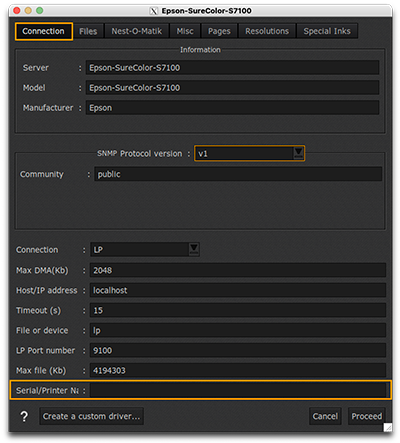Click Create a custom driver button

coord(91,416)
